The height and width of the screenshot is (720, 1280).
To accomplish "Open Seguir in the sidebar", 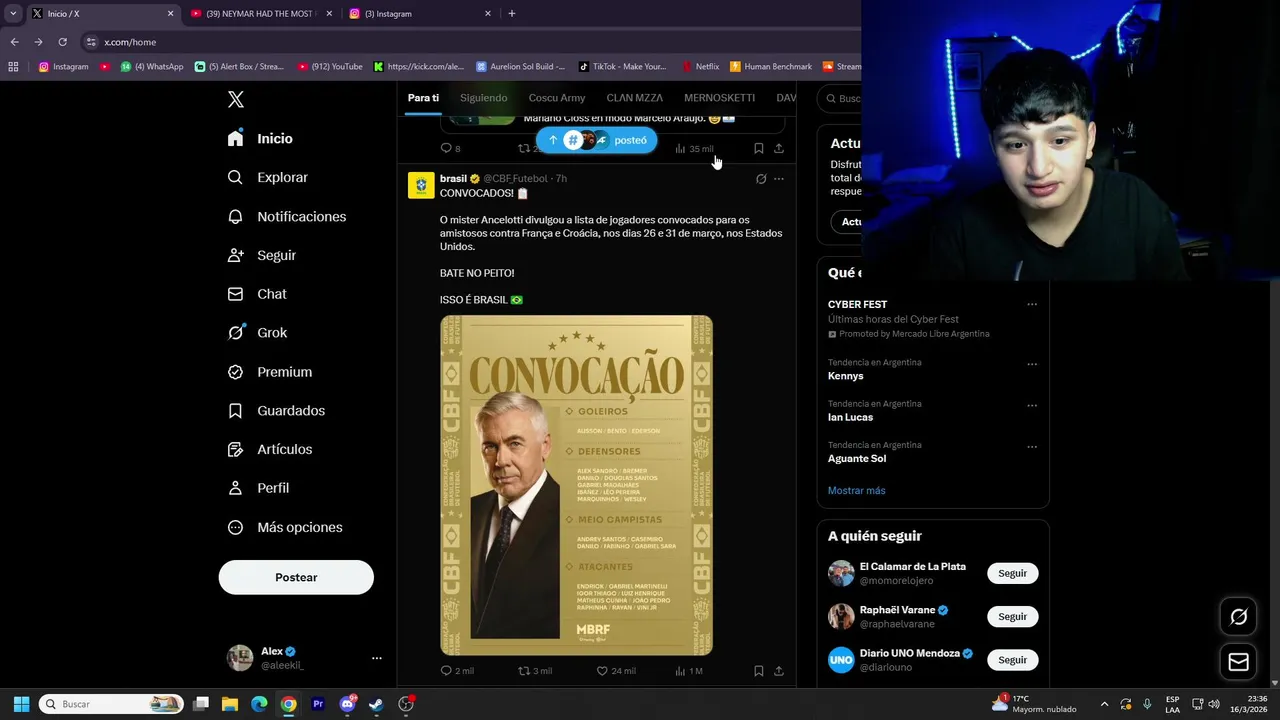I will 262,255.
